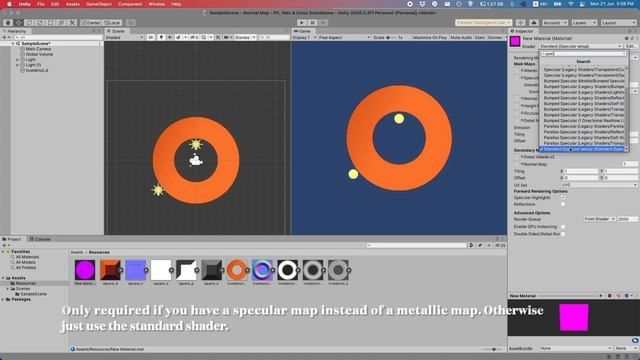Click the shader Edit button
The width and height of the screenshot is (640, 360).
coord(630,47)
